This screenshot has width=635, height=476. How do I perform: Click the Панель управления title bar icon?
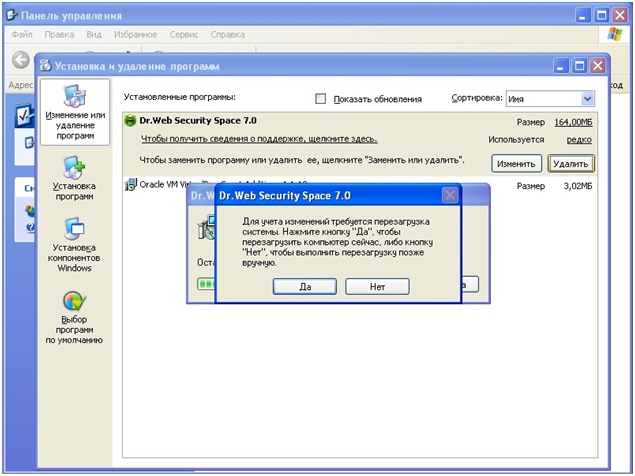point(12,15)
